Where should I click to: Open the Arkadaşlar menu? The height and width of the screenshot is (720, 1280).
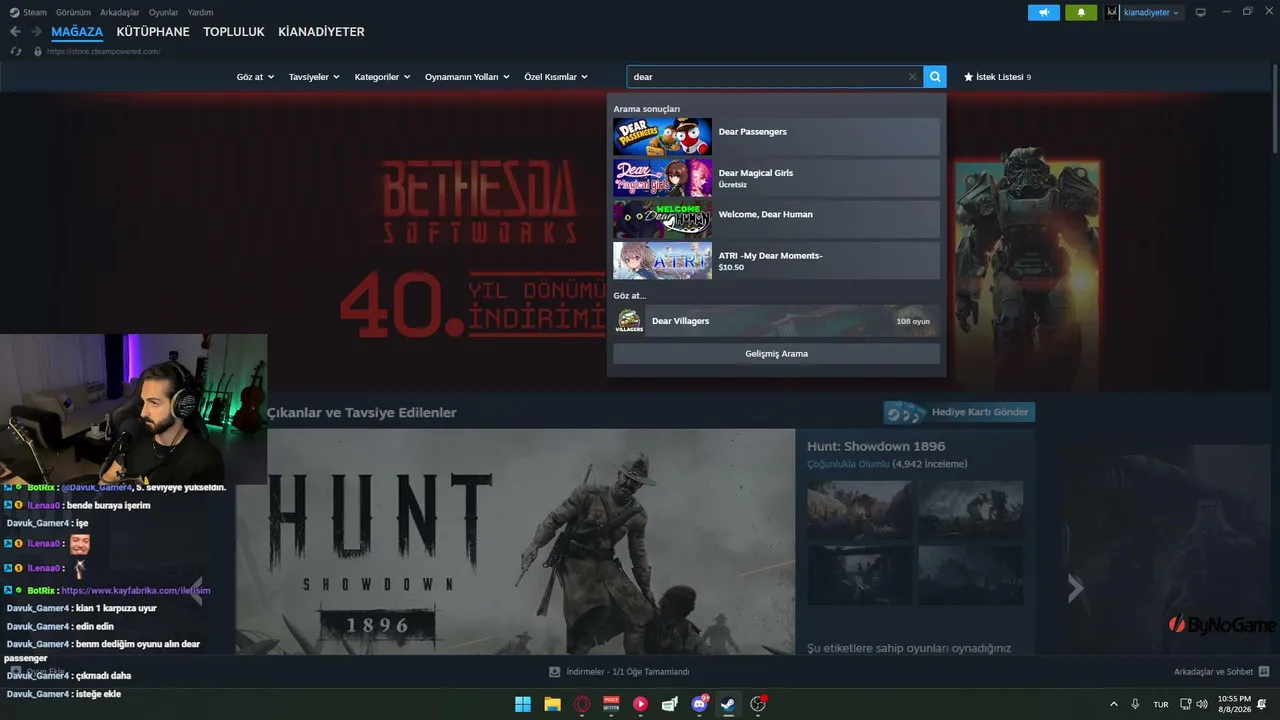pyautogui.click(x=120, y=12)
